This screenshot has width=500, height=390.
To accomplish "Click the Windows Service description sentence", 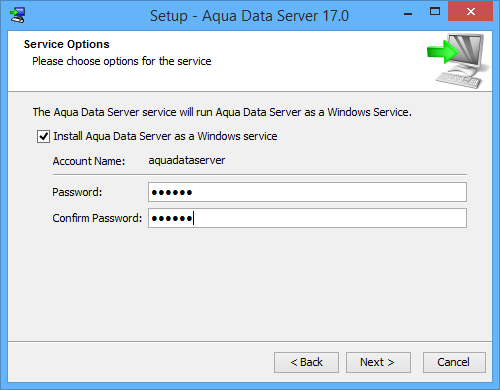I will tap(222, 112).
